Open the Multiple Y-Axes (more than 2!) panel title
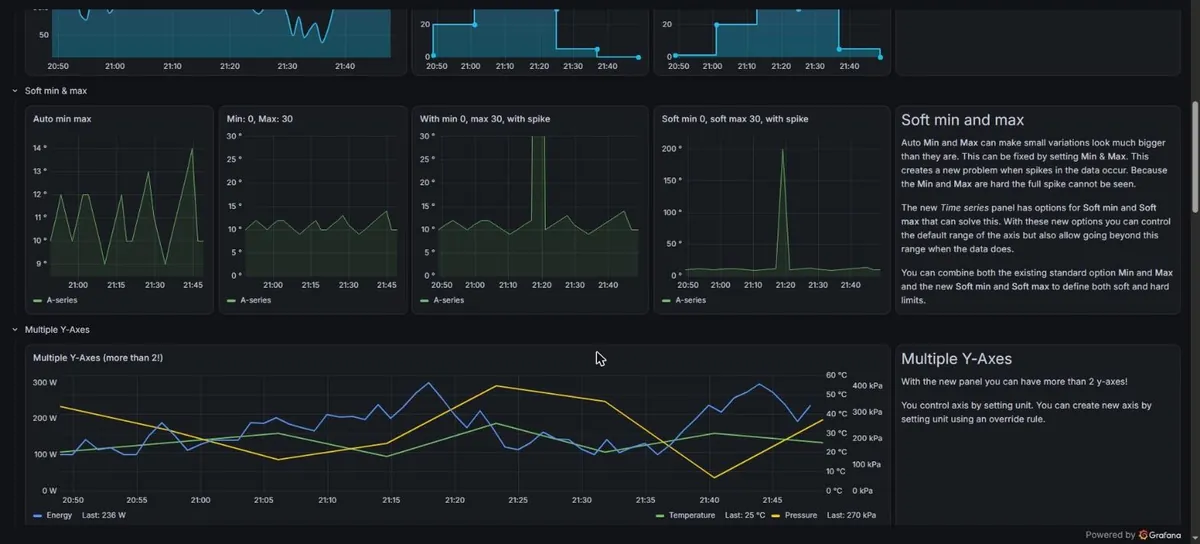 [x=98, y=357]
